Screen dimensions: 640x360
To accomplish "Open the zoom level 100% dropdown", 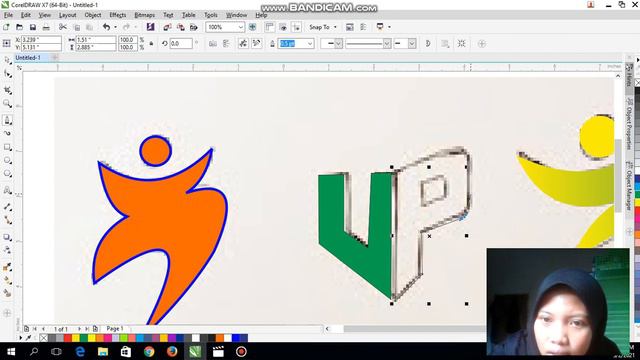I will (x=240, y=27).
